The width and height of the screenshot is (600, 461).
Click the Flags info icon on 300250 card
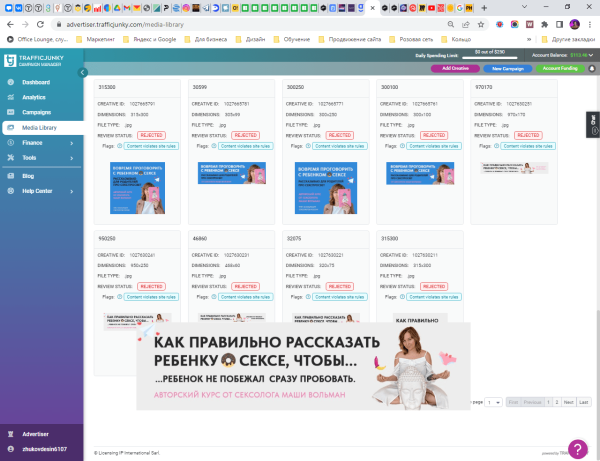point(308,146)
